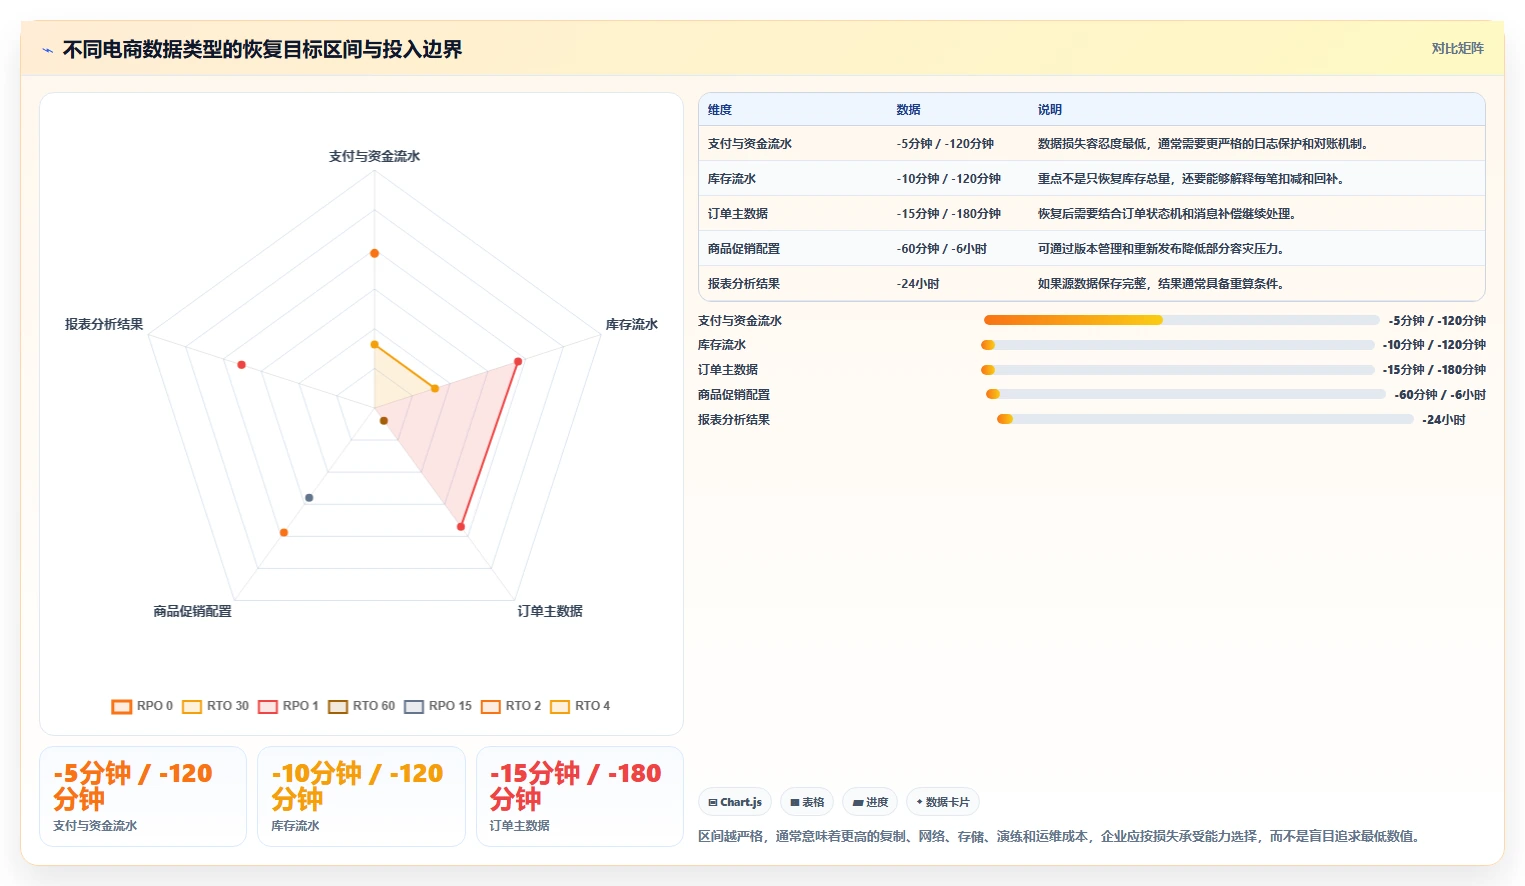The image size is (1525, 886).
Task: Click the radar axis label 订单主数据
Action: point(550,611)
